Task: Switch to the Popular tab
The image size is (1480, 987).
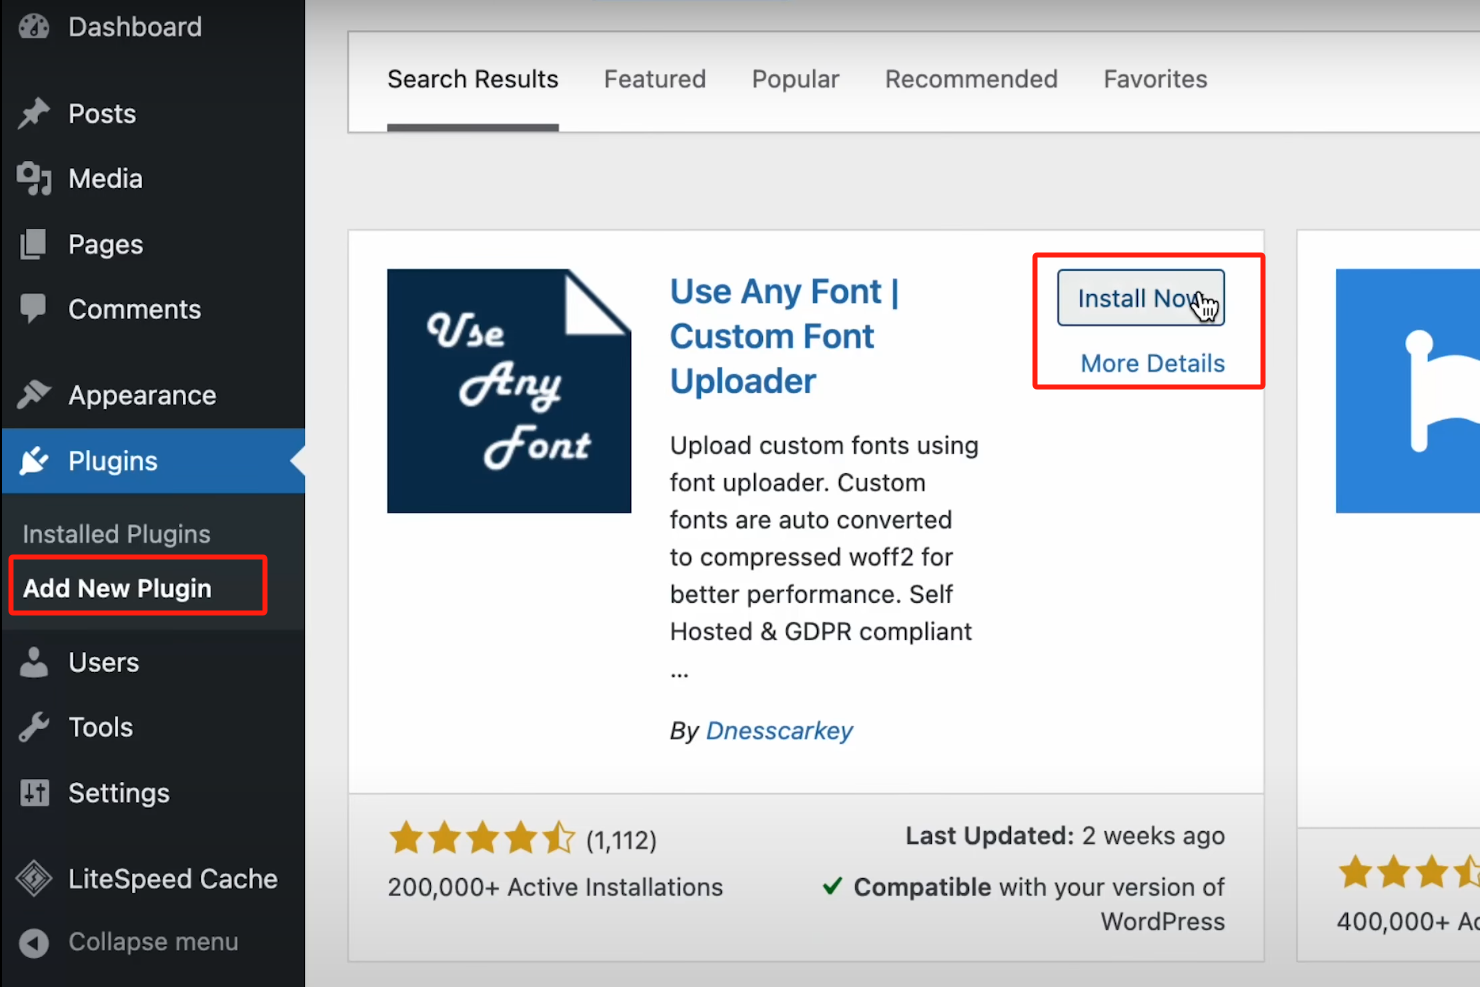Action: click(x=795, y=79)
